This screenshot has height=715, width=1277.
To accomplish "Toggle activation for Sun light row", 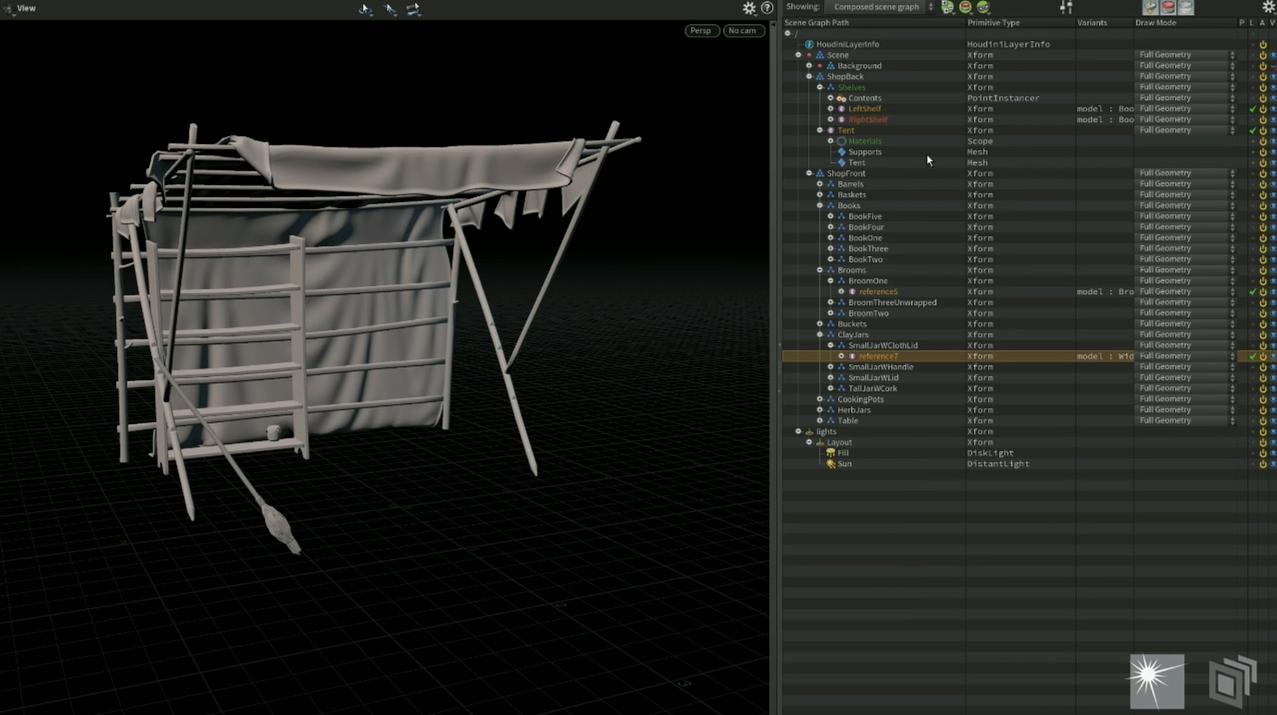I will [x=1263, y=464].
